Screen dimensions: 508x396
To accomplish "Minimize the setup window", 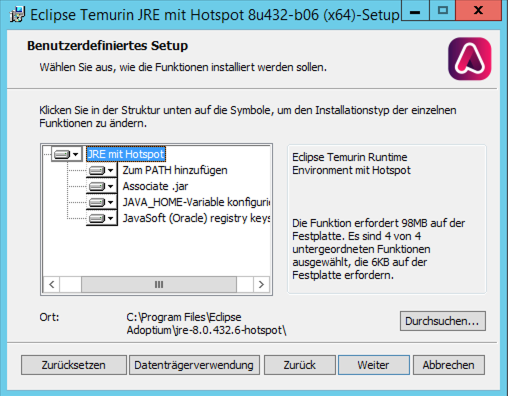I will click(415, 11).
